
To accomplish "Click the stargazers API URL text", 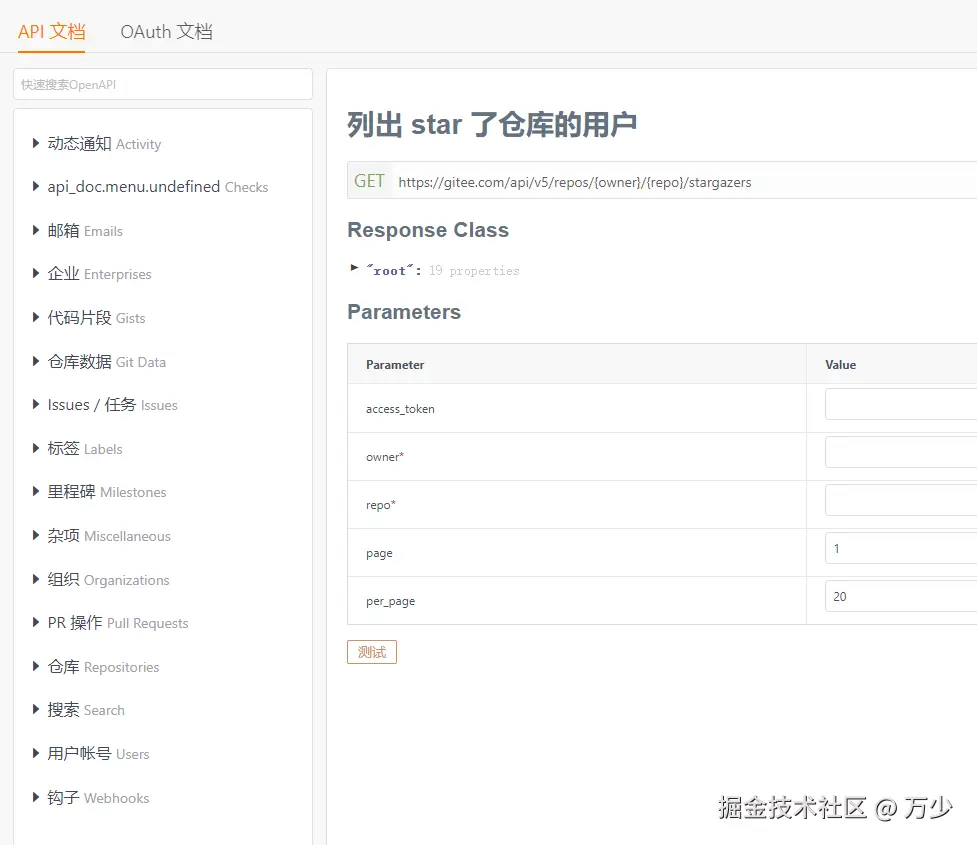I will point(574,182).
